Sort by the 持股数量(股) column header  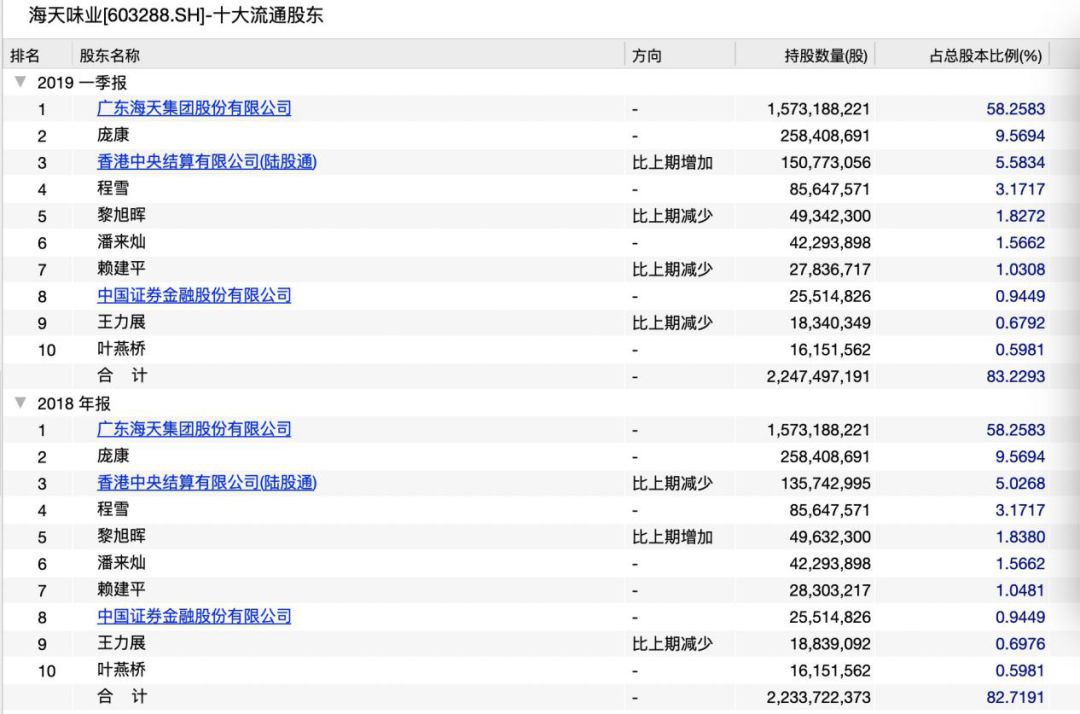[826, 56]
